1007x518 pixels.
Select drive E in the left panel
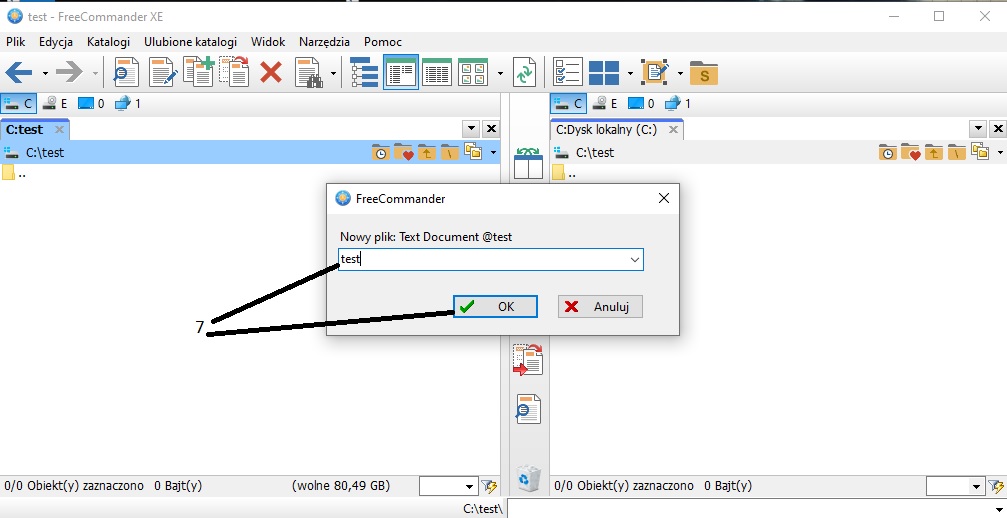[55, 103]
